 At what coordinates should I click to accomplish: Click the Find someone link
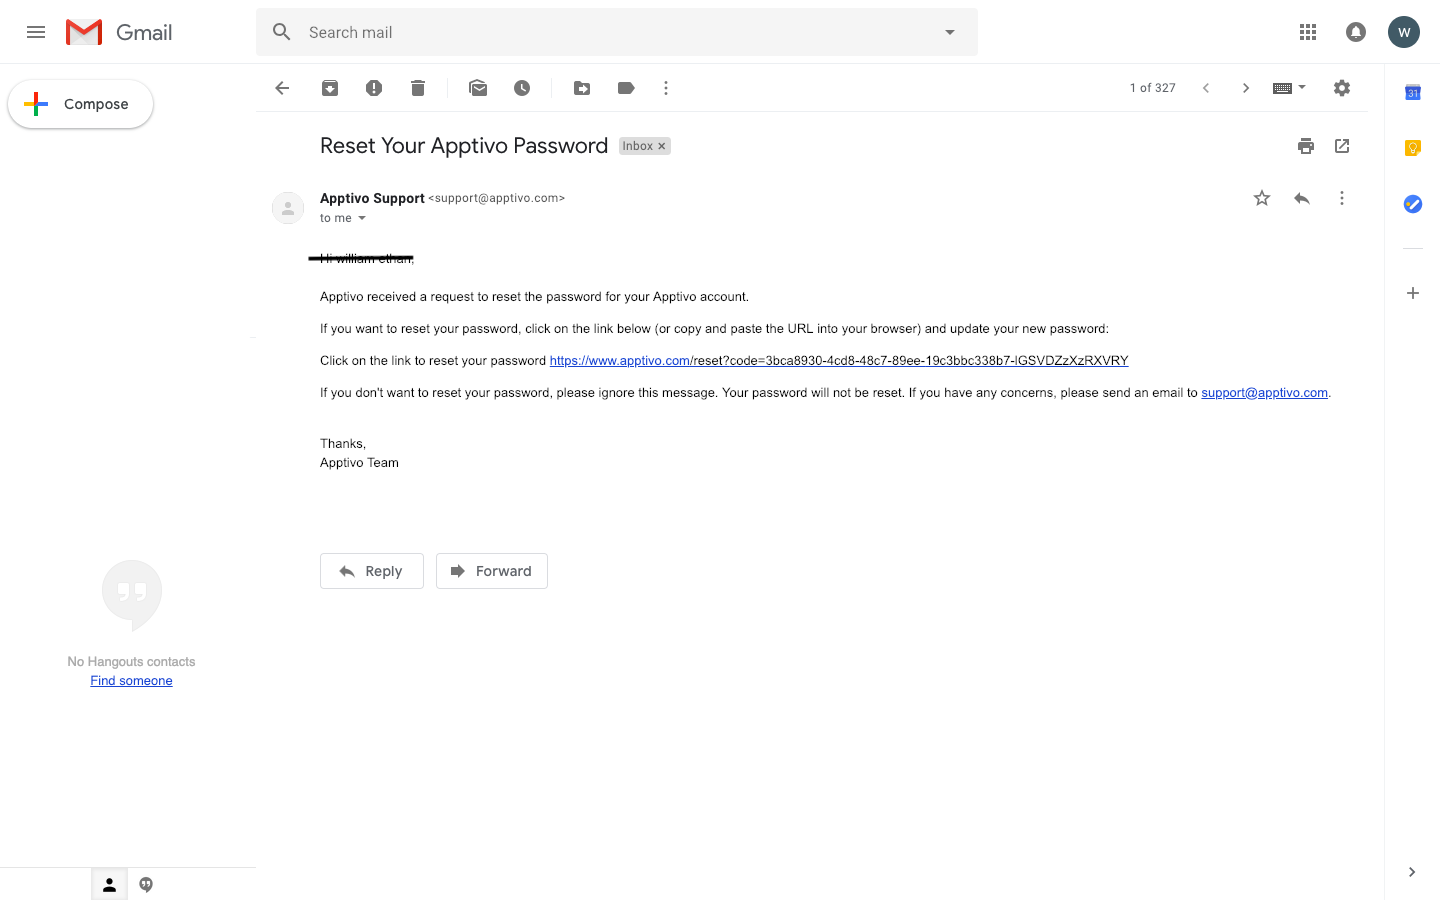pos(131,681)
